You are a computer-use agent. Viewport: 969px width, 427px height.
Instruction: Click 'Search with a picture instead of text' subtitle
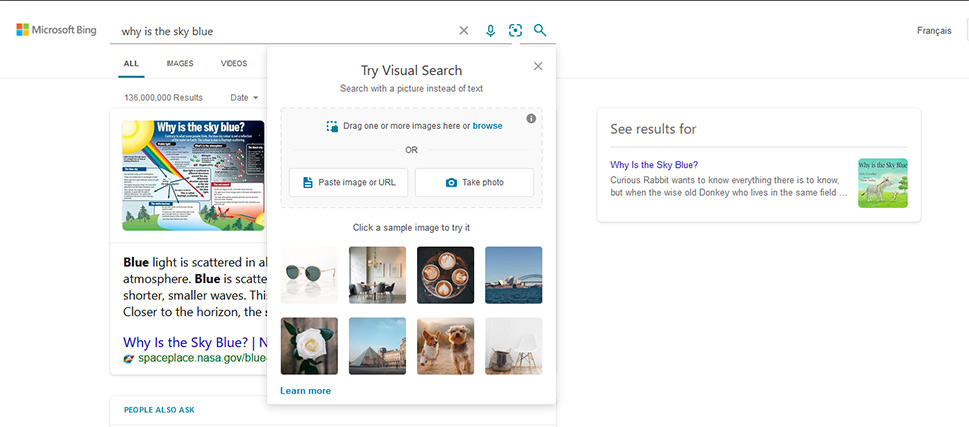[x=412, y=88]
